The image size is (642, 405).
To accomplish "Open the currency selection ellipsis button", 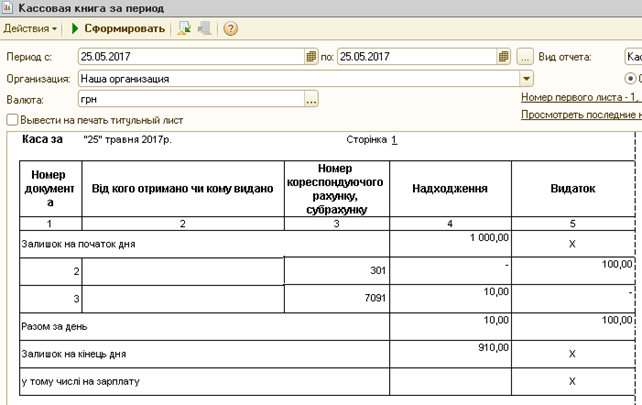I will (x=311, y=99).
